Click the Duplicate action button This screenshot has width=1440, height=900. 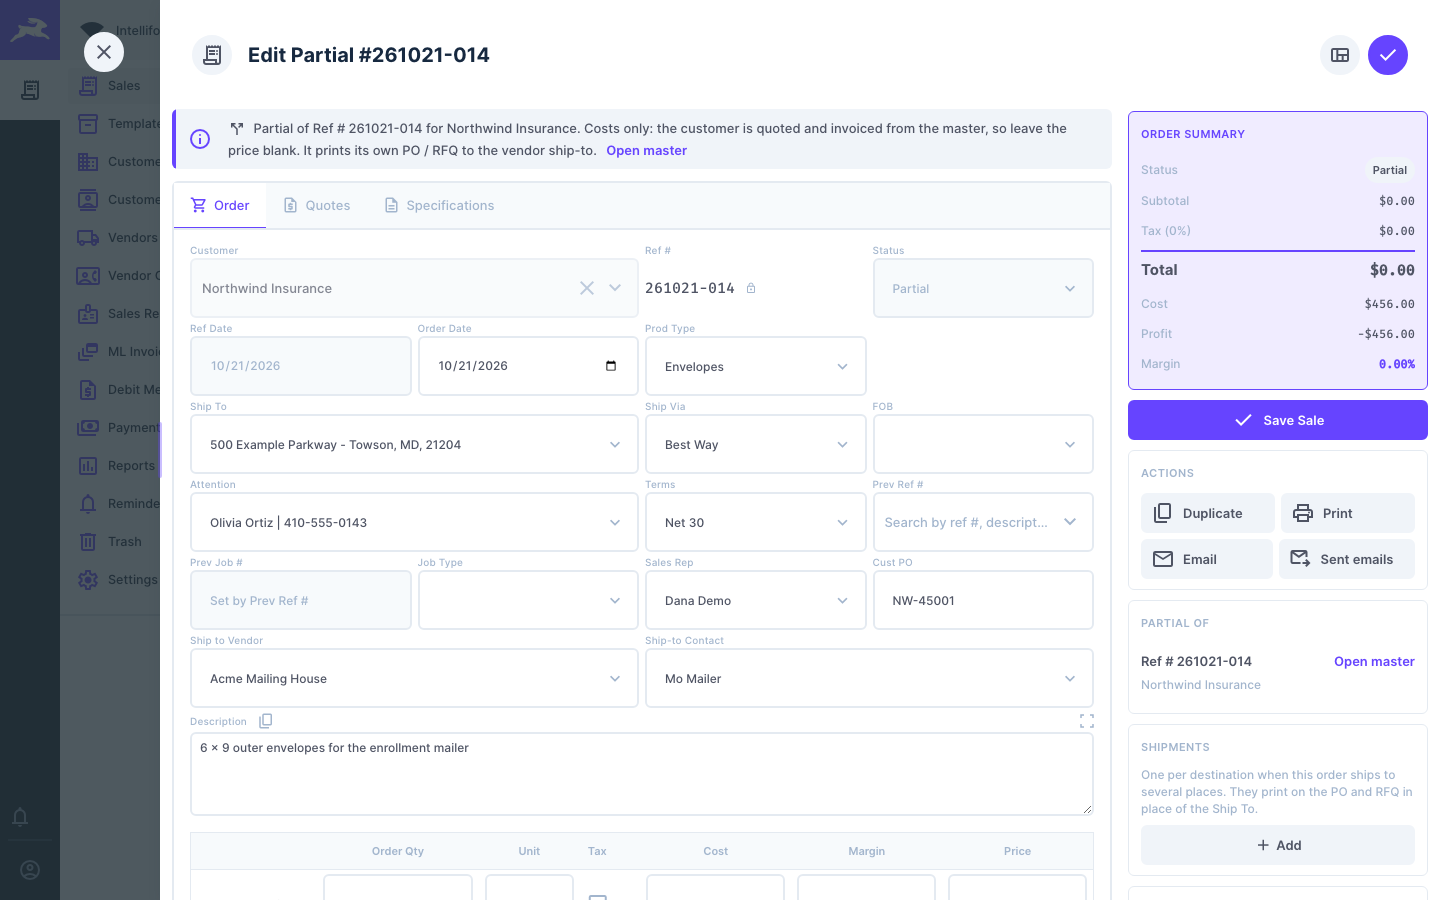click(x=1208, y=513)
